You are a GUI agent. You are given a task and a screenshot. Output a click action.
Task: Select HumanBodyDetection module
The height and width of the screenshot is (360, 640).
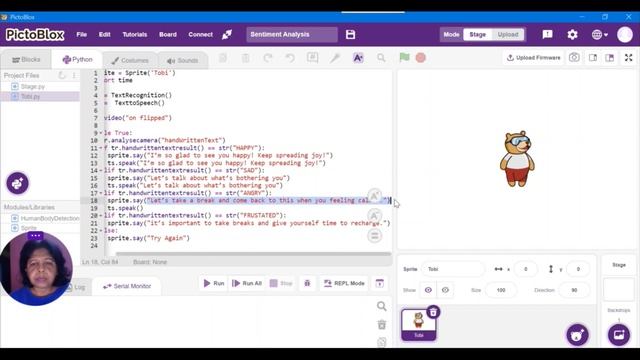tap(45, 218)
